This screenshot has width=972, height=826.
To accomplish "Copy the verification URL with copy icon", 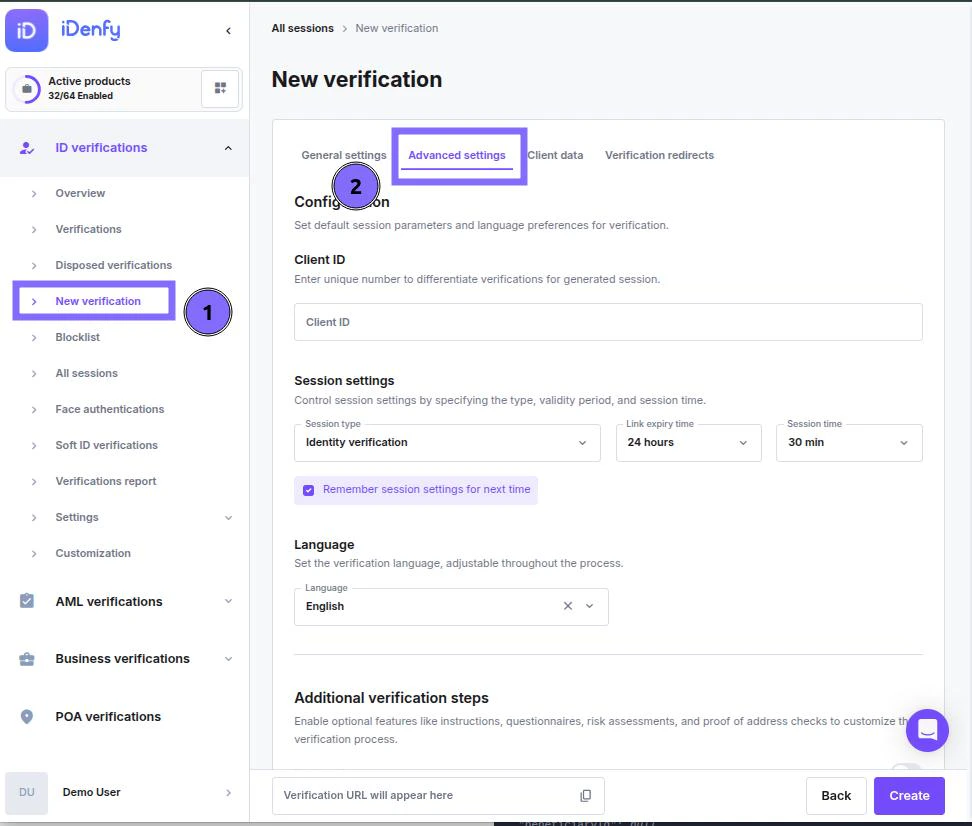I will click(585, 796).
